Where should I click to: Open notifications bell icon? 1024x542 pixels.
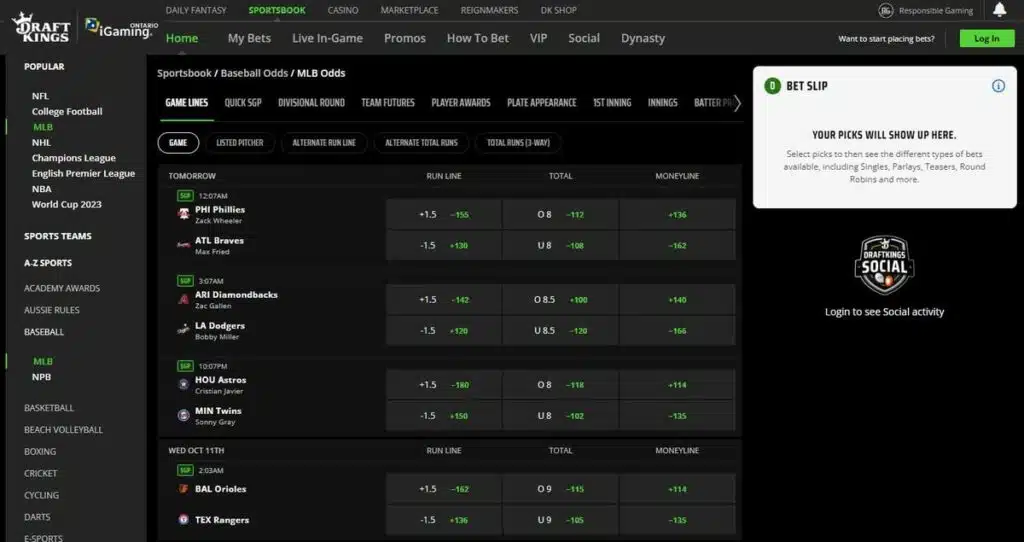coord(999,9)
